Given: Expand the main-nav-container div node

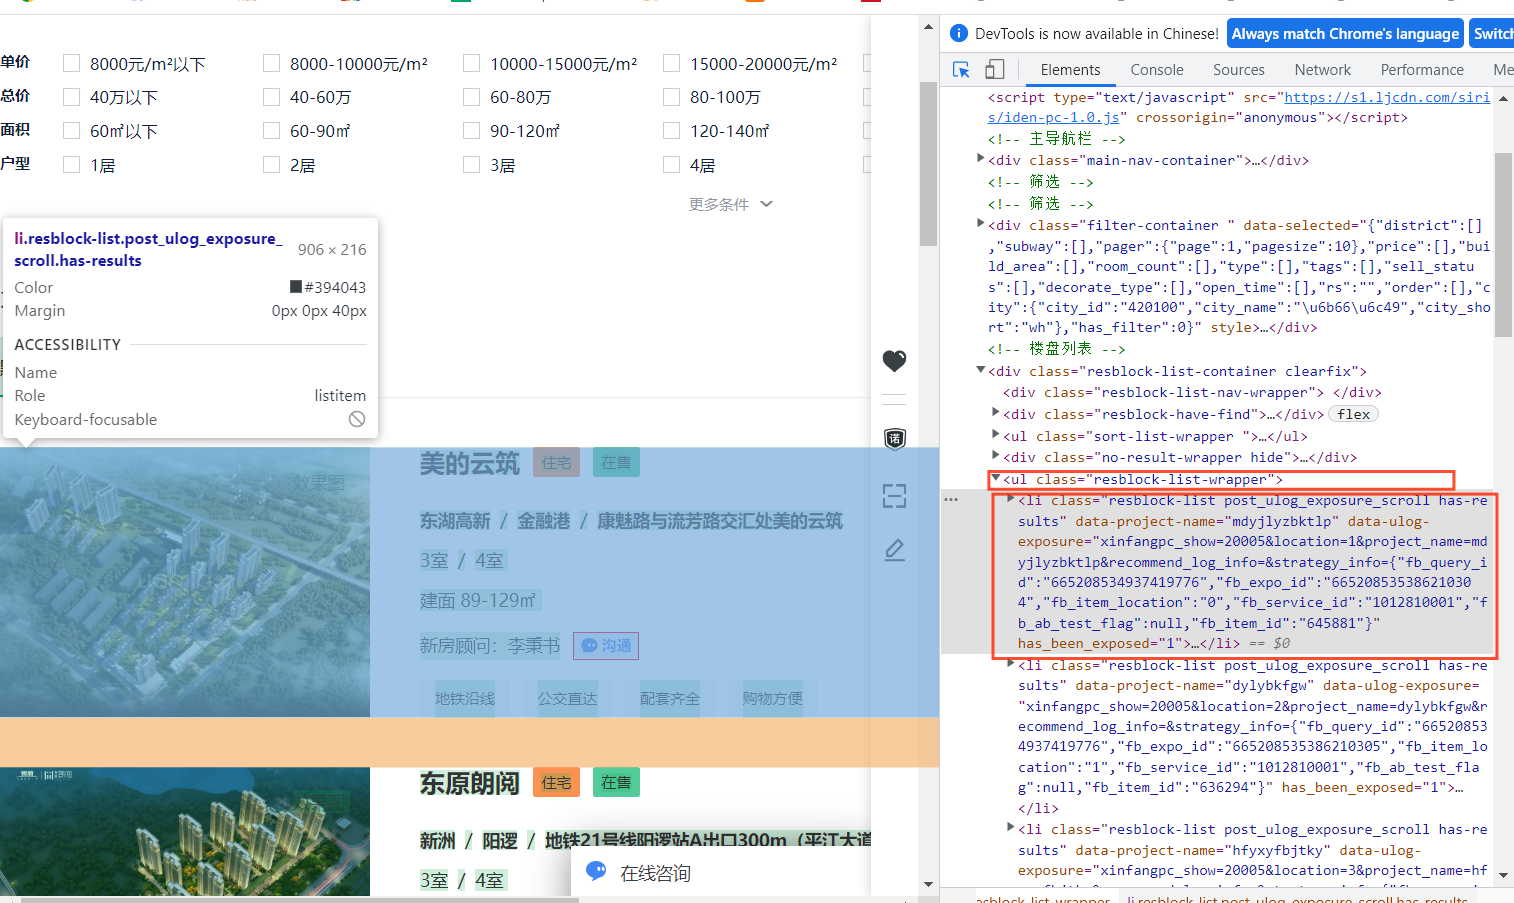Looking at the screenshot, I should tap(980, 159).
